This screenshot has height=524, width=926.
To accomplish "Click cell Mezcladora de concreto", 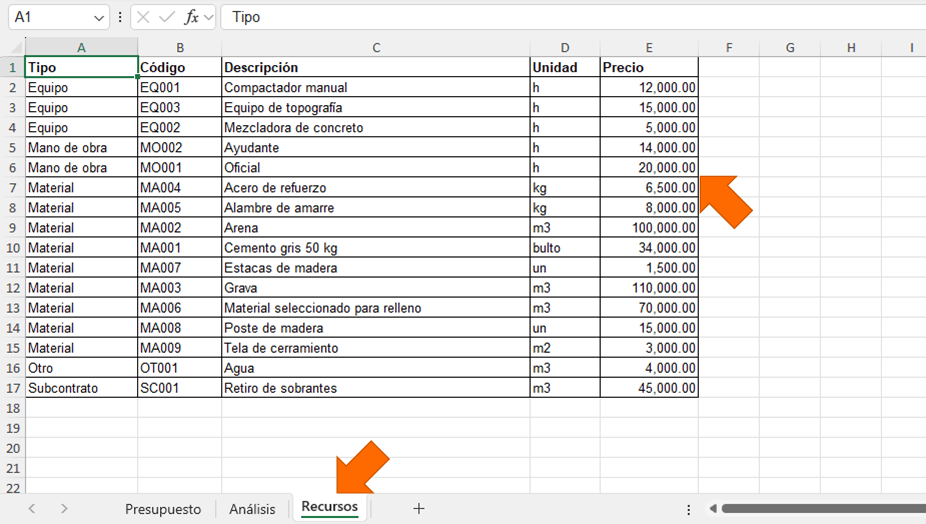I will pyautogui.click(x=376, y=128).
